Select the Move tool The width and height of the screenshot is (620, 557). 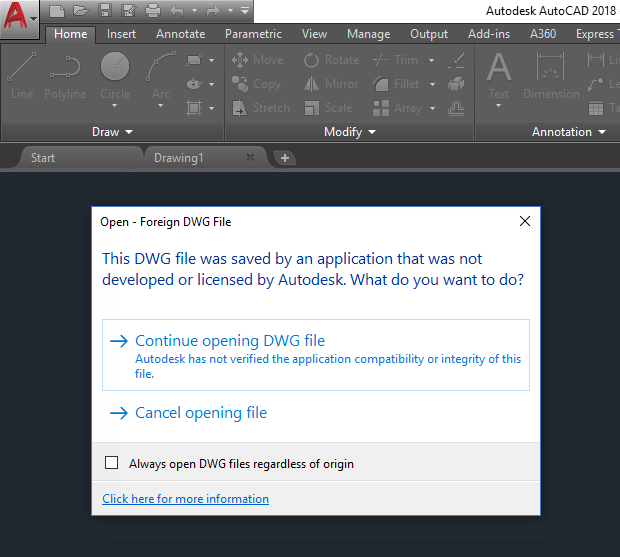click(257, 60)
